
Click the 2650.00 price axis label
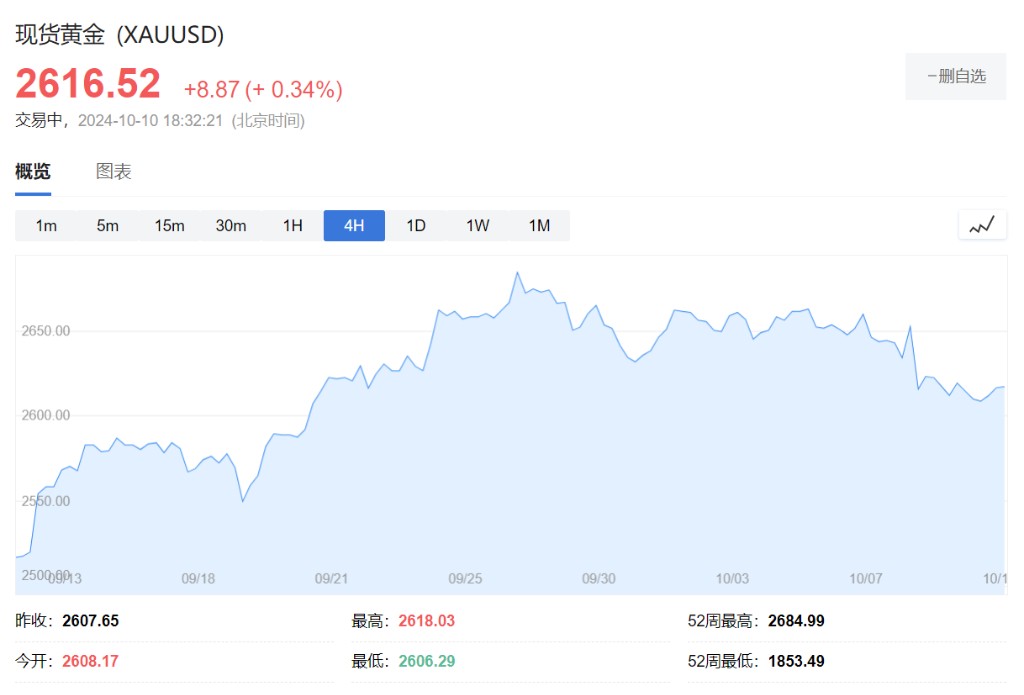click(46, 331)
